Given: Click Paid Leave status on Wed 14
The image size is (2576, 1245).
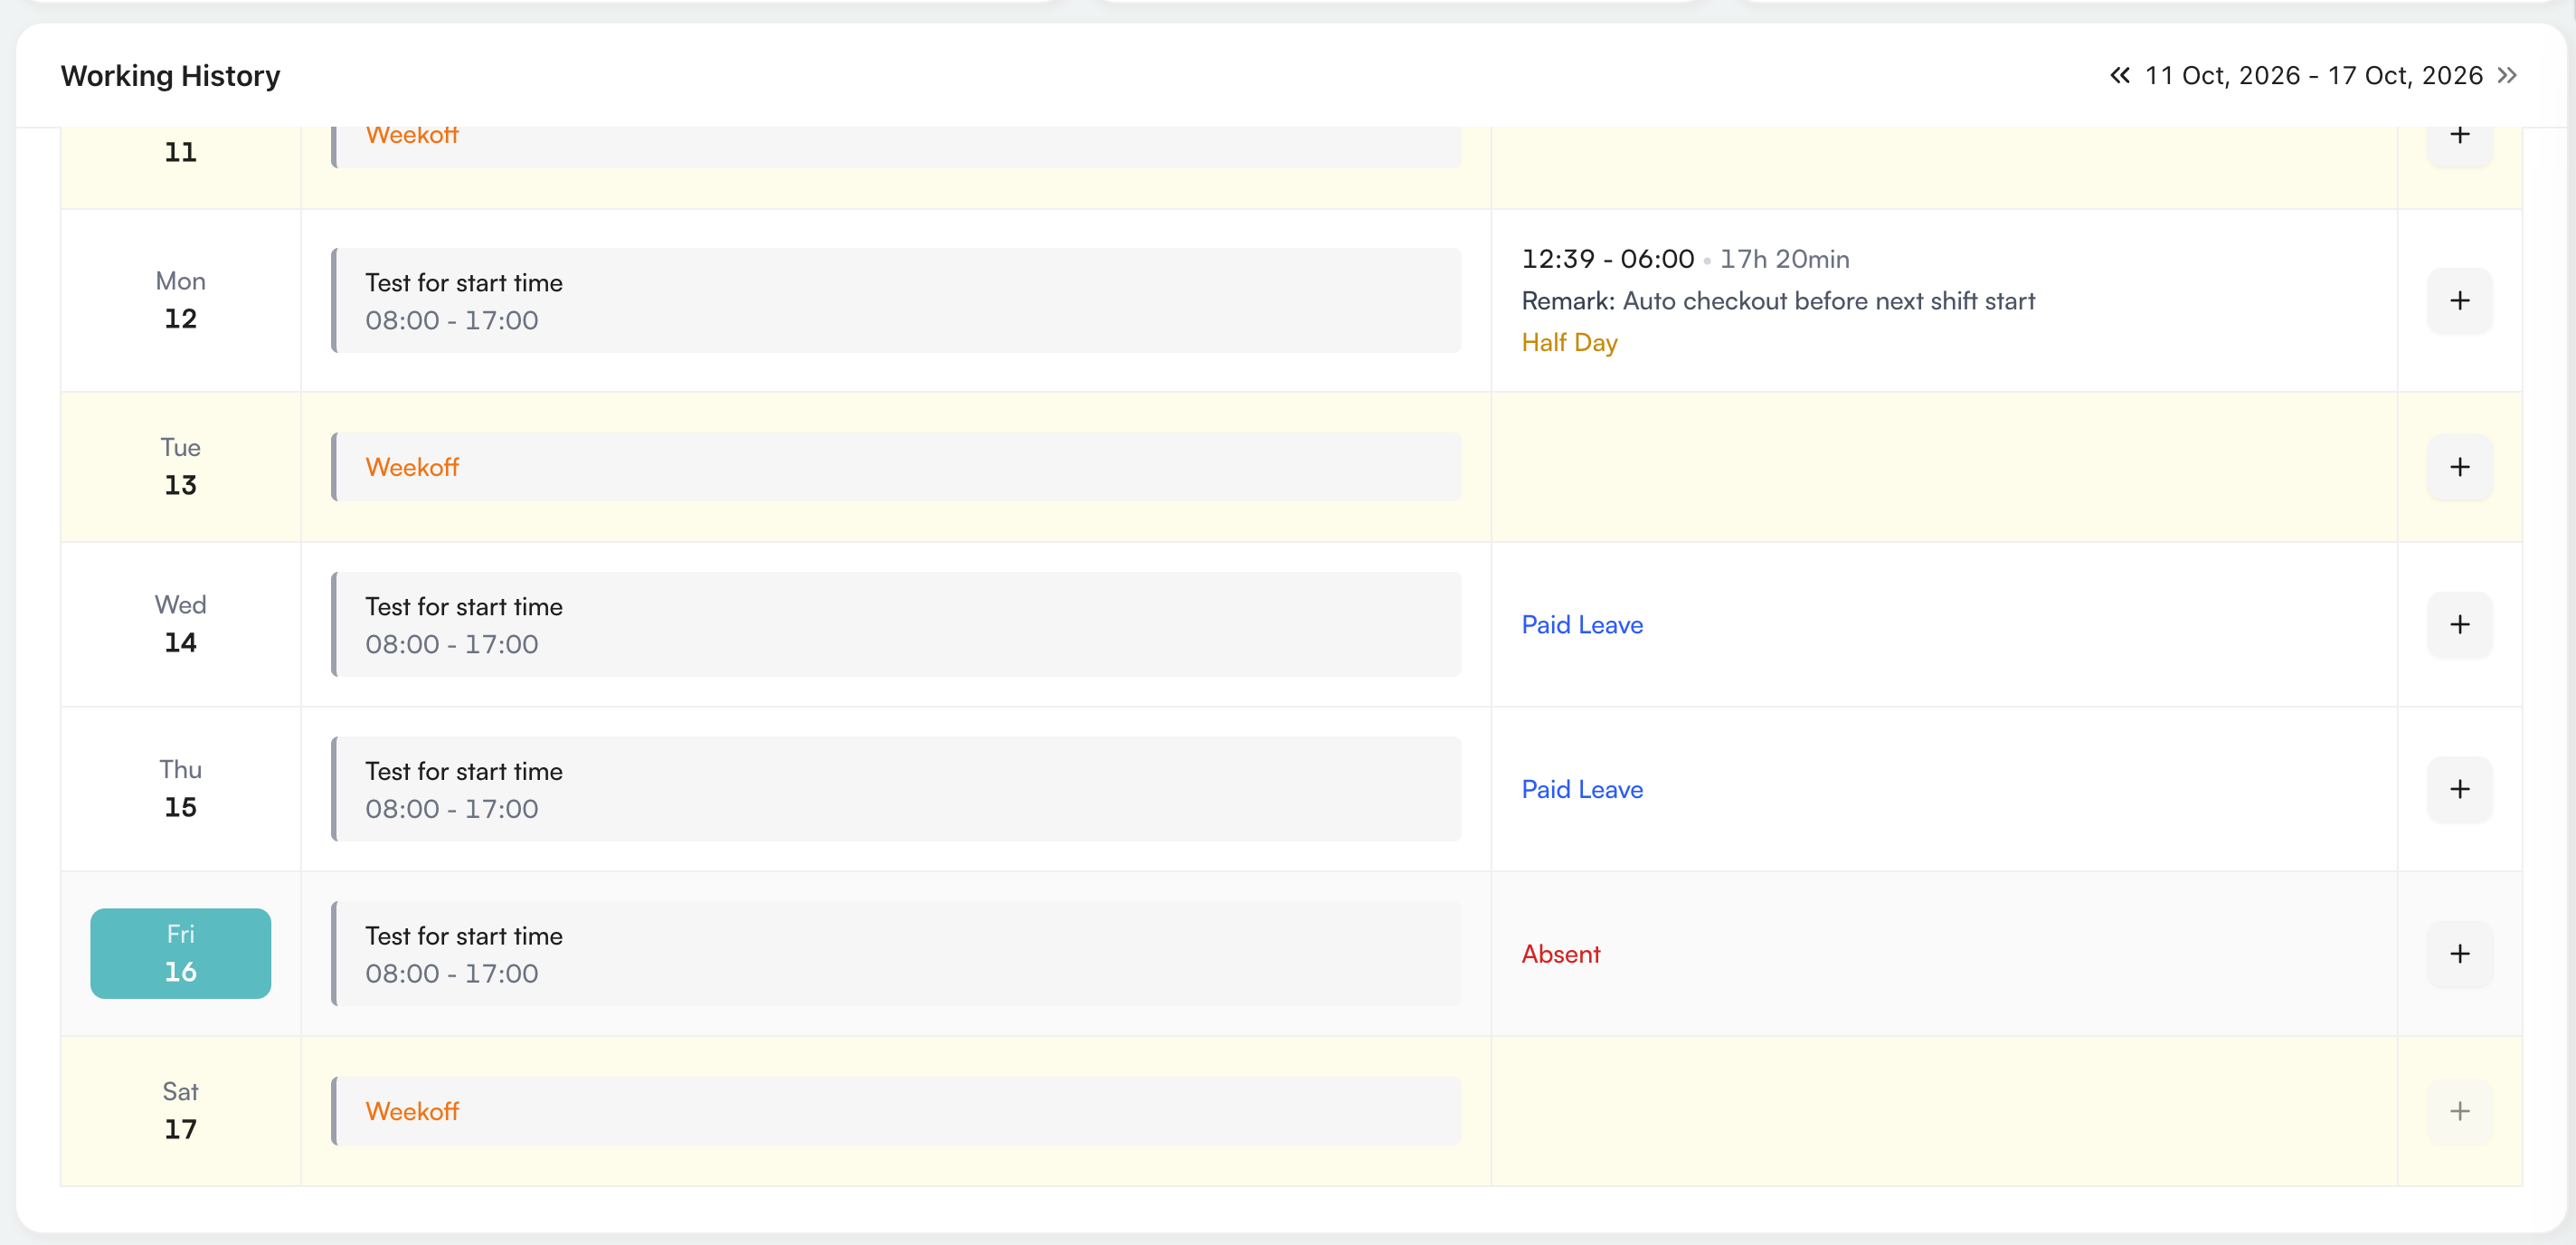Looking at the screenshot, I should coord(1582,625).
